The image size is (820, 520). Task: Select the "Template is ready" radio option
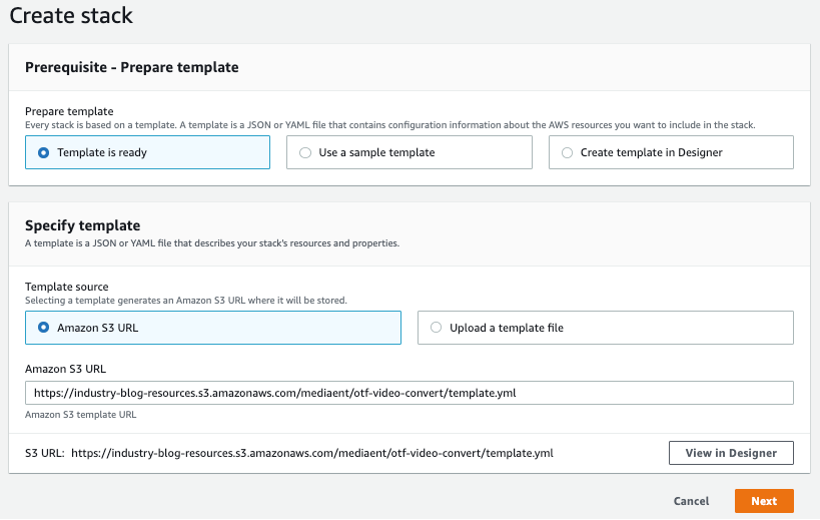pos(43,153)
